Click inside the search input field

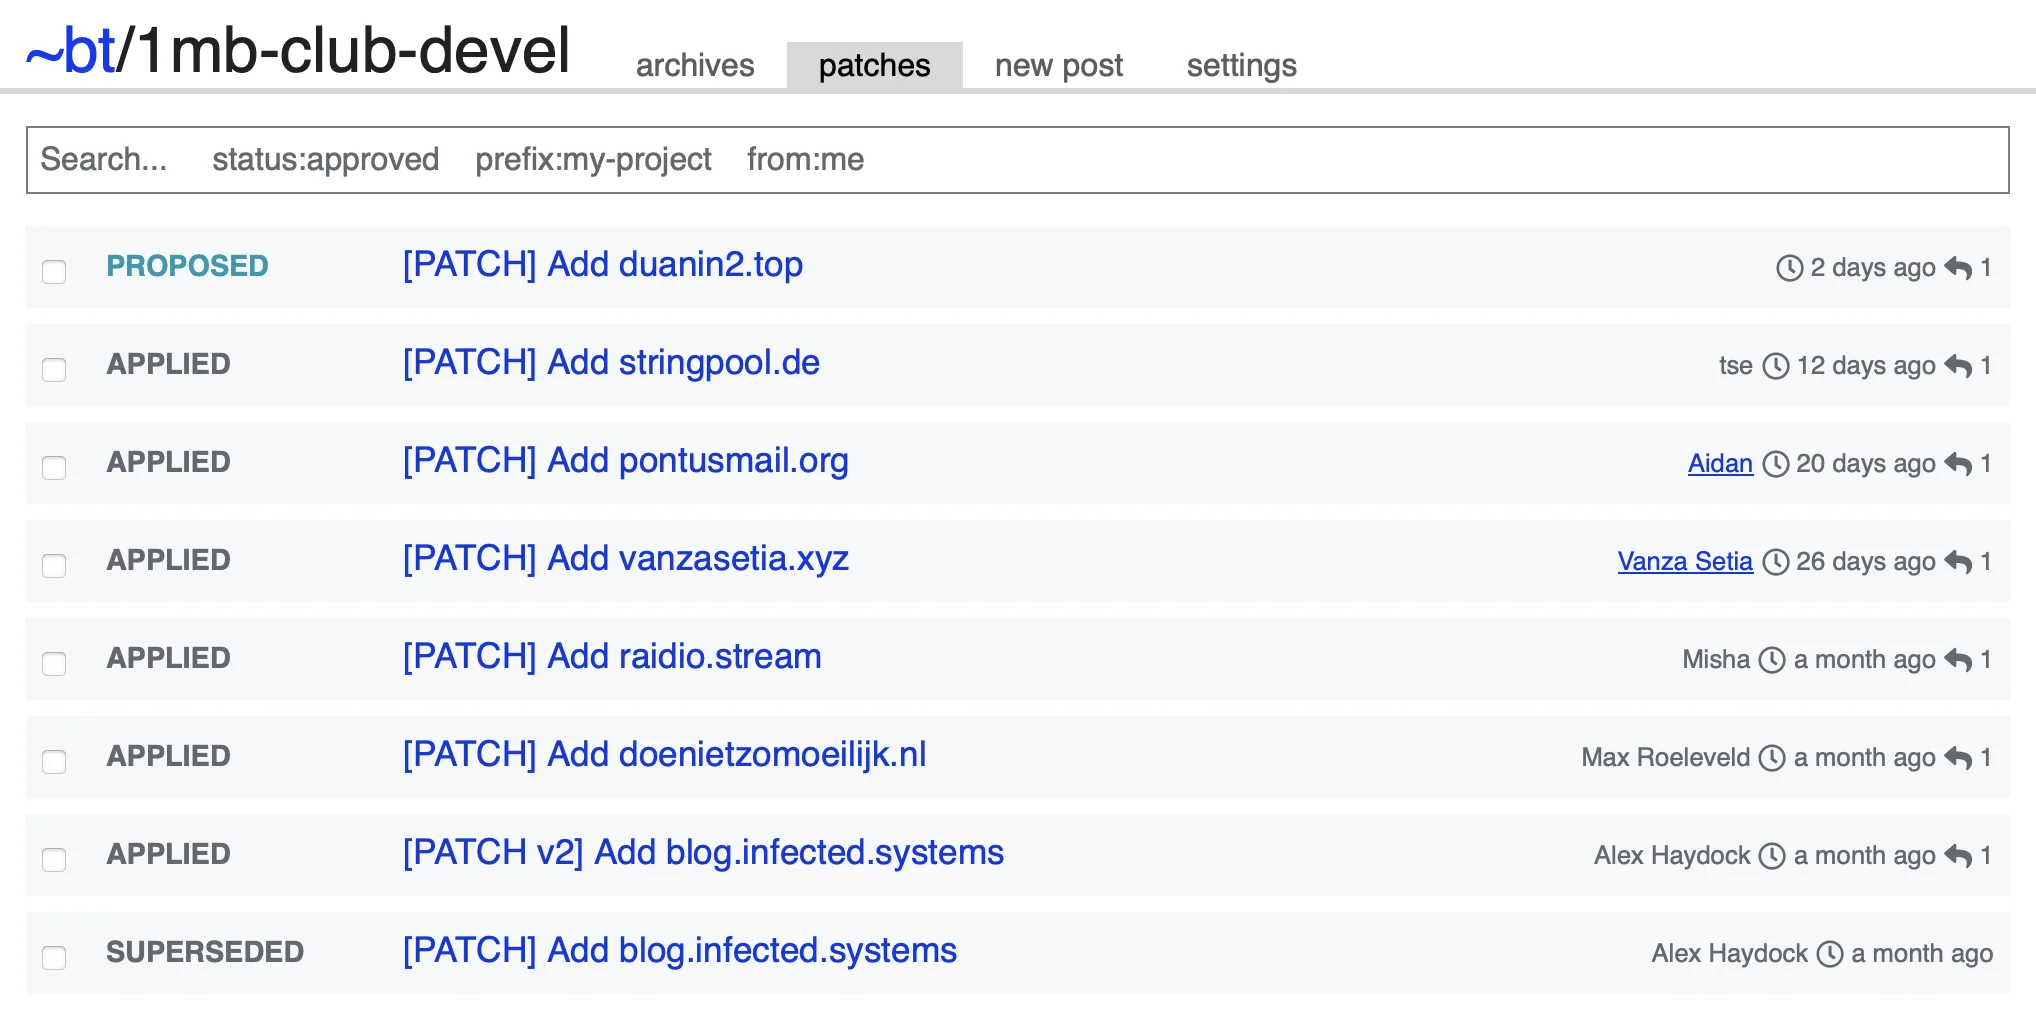click(x=105, y=160)
